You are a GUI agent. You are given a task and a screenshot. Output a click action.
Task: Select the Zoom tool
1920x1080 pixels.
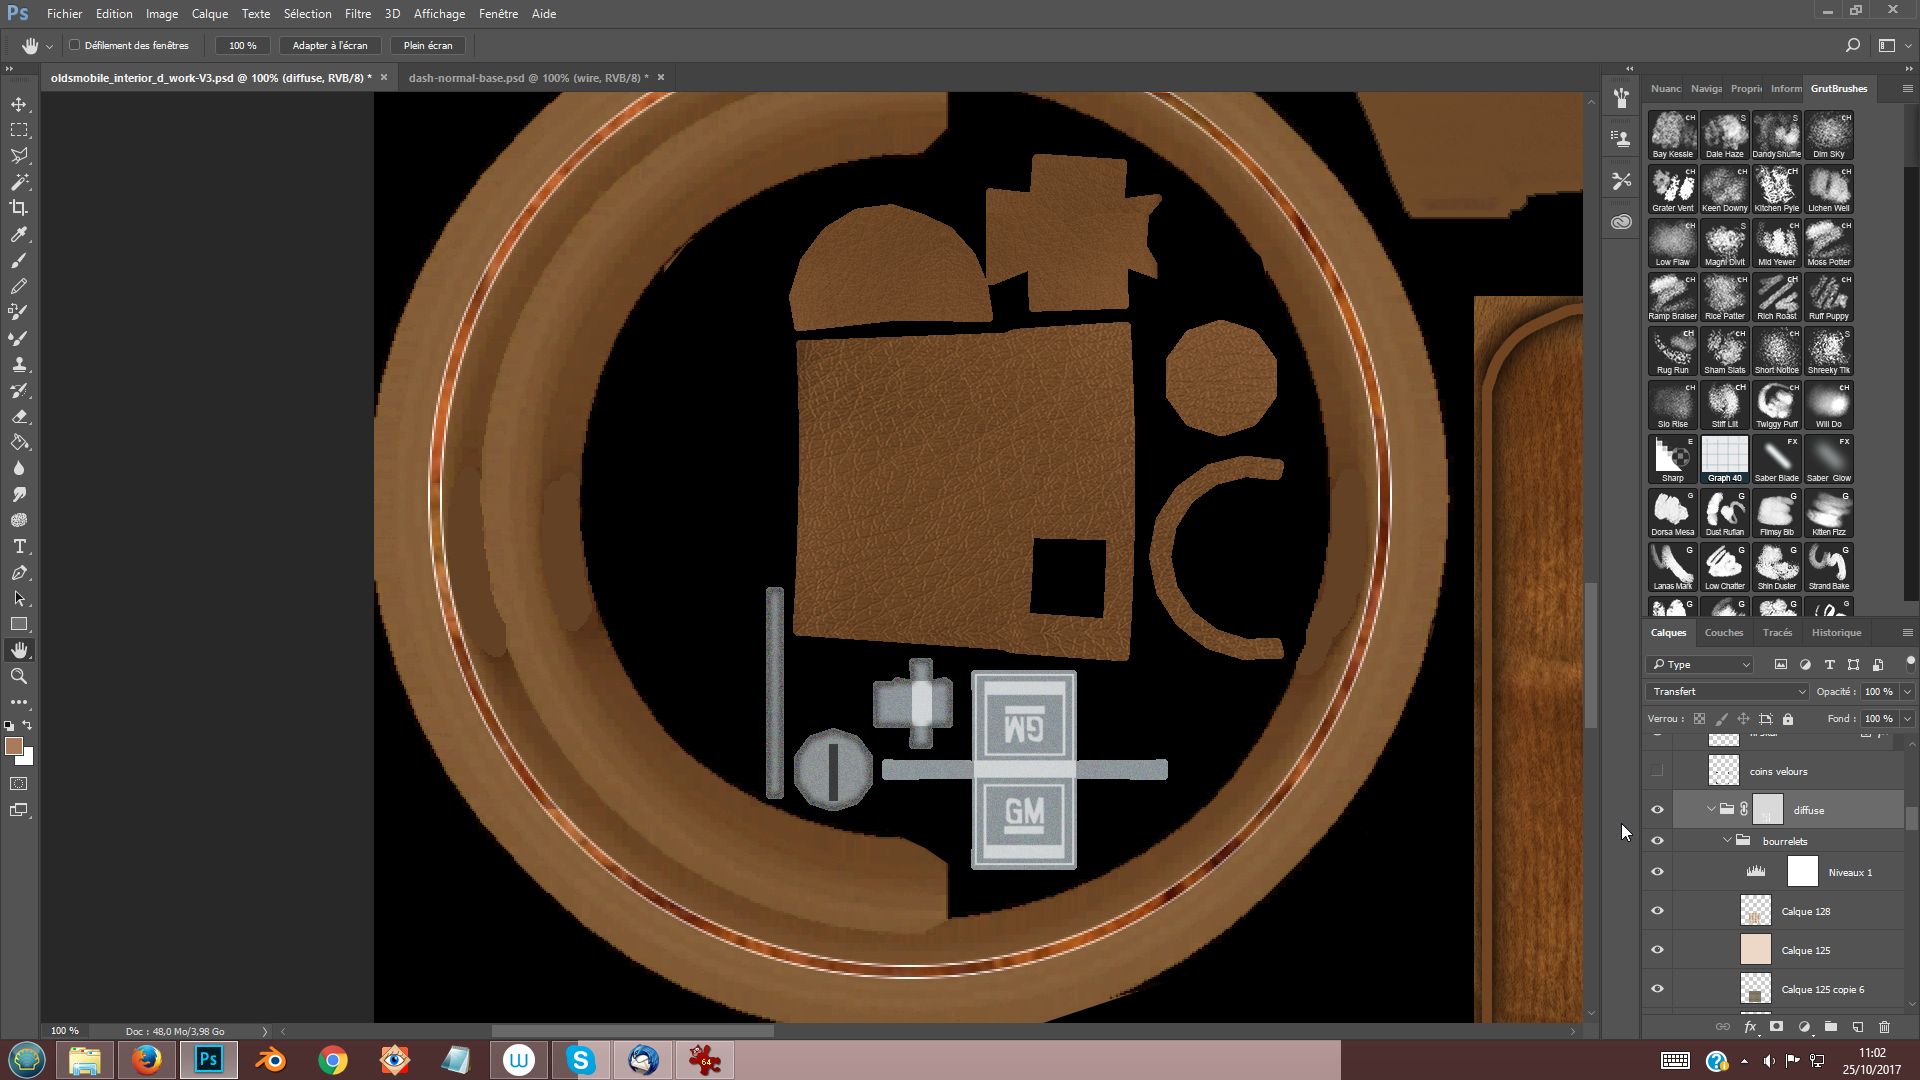pyautogui.click(x=19, y=676)
